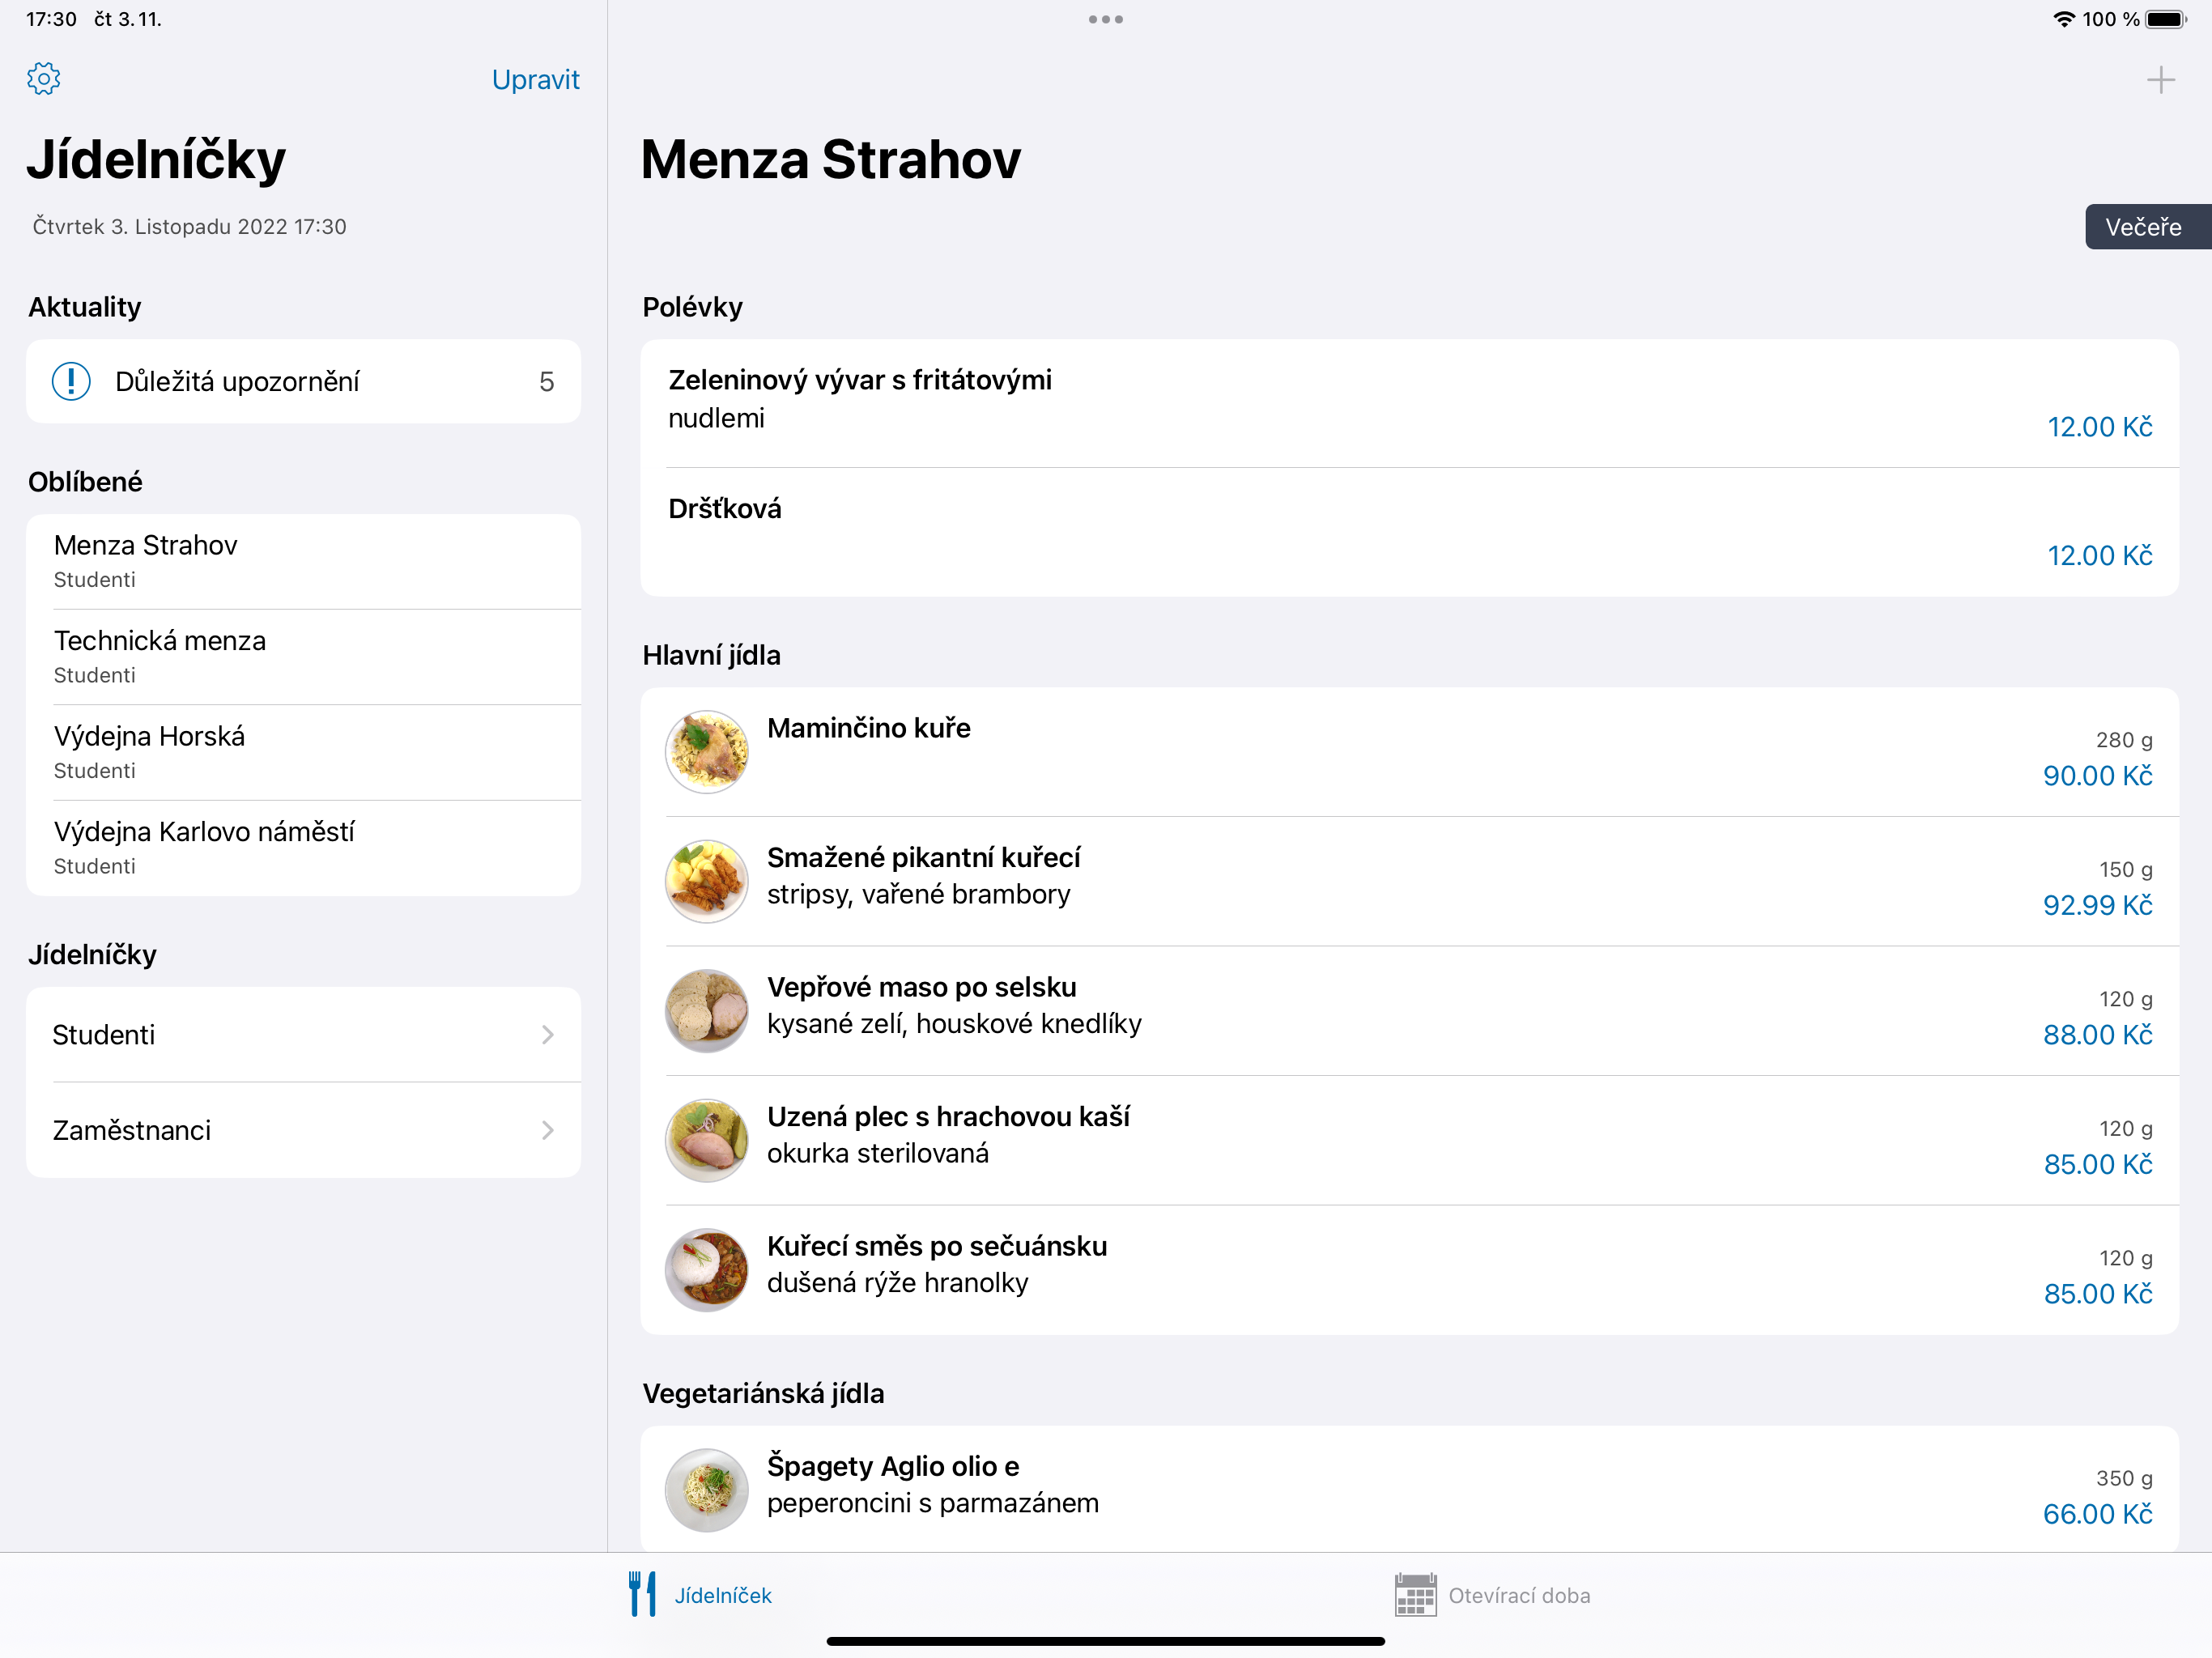Screen dimensions: 2212x1658
Task: Select the Dršťková soup row
Action: (1408, 531)
